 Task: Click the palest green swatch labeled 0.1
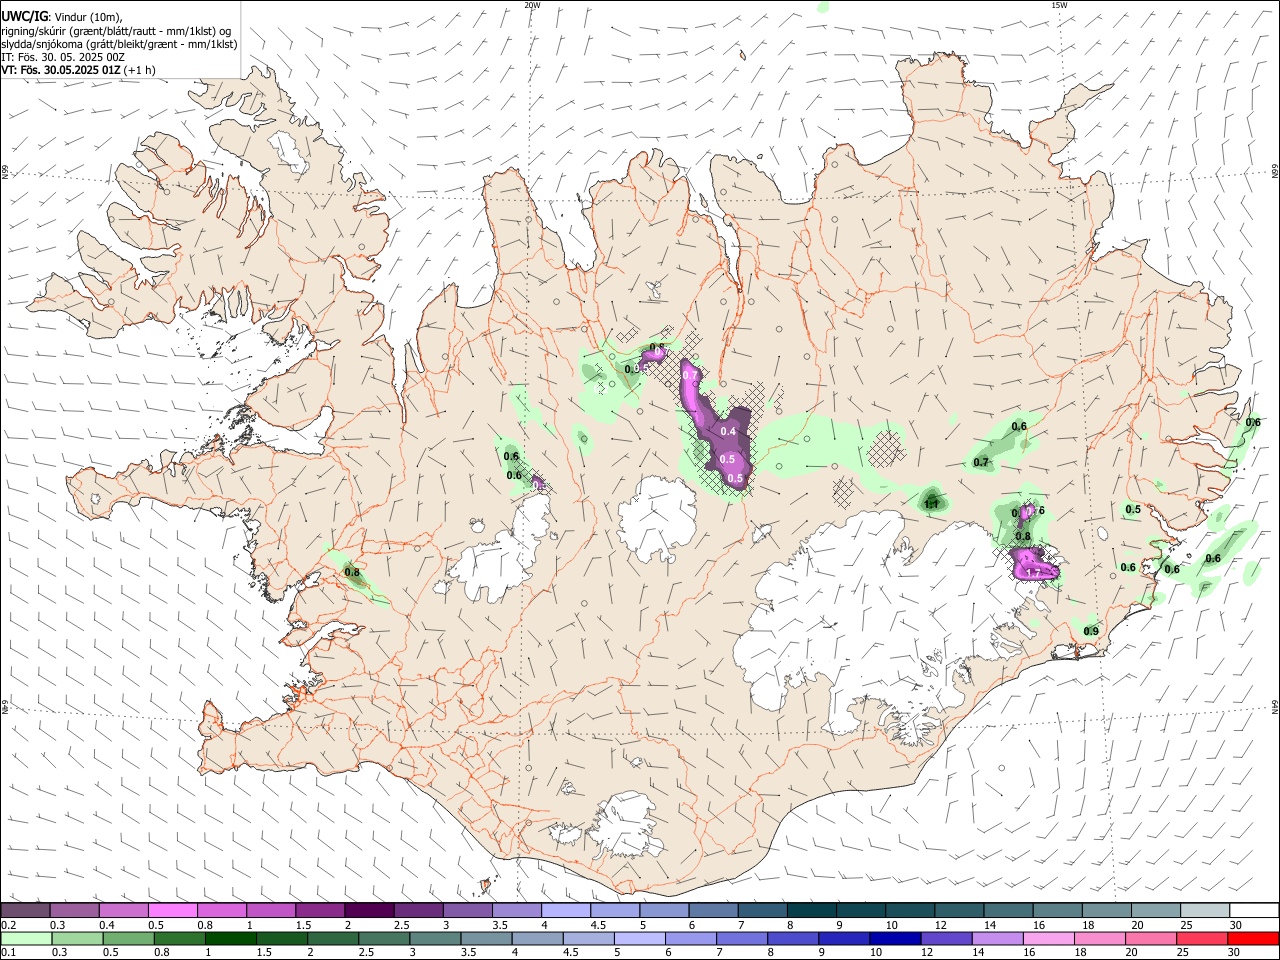[x=27, y=938]
